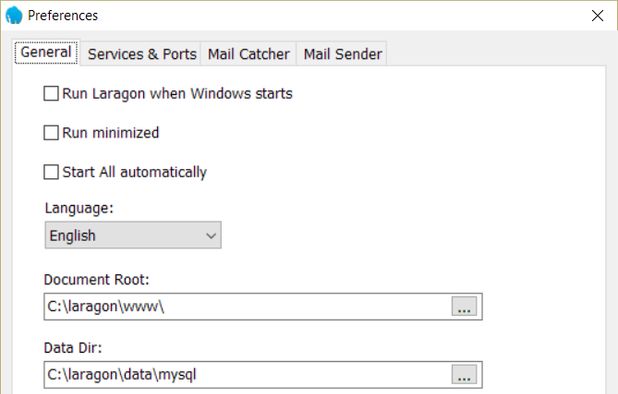Click the Laragon elephant icon in title bar
The image size is (618, 394).
coord(14,15)
